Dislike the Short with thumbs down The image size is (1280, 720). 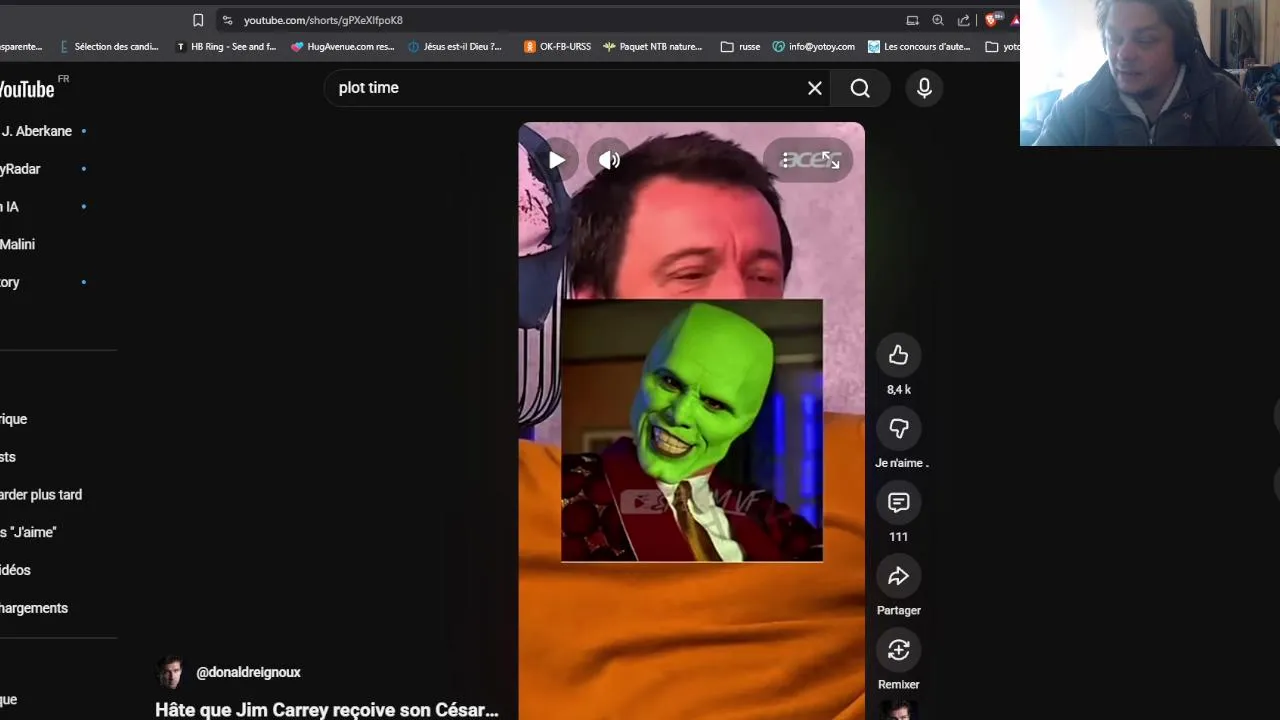click(898, 429)
